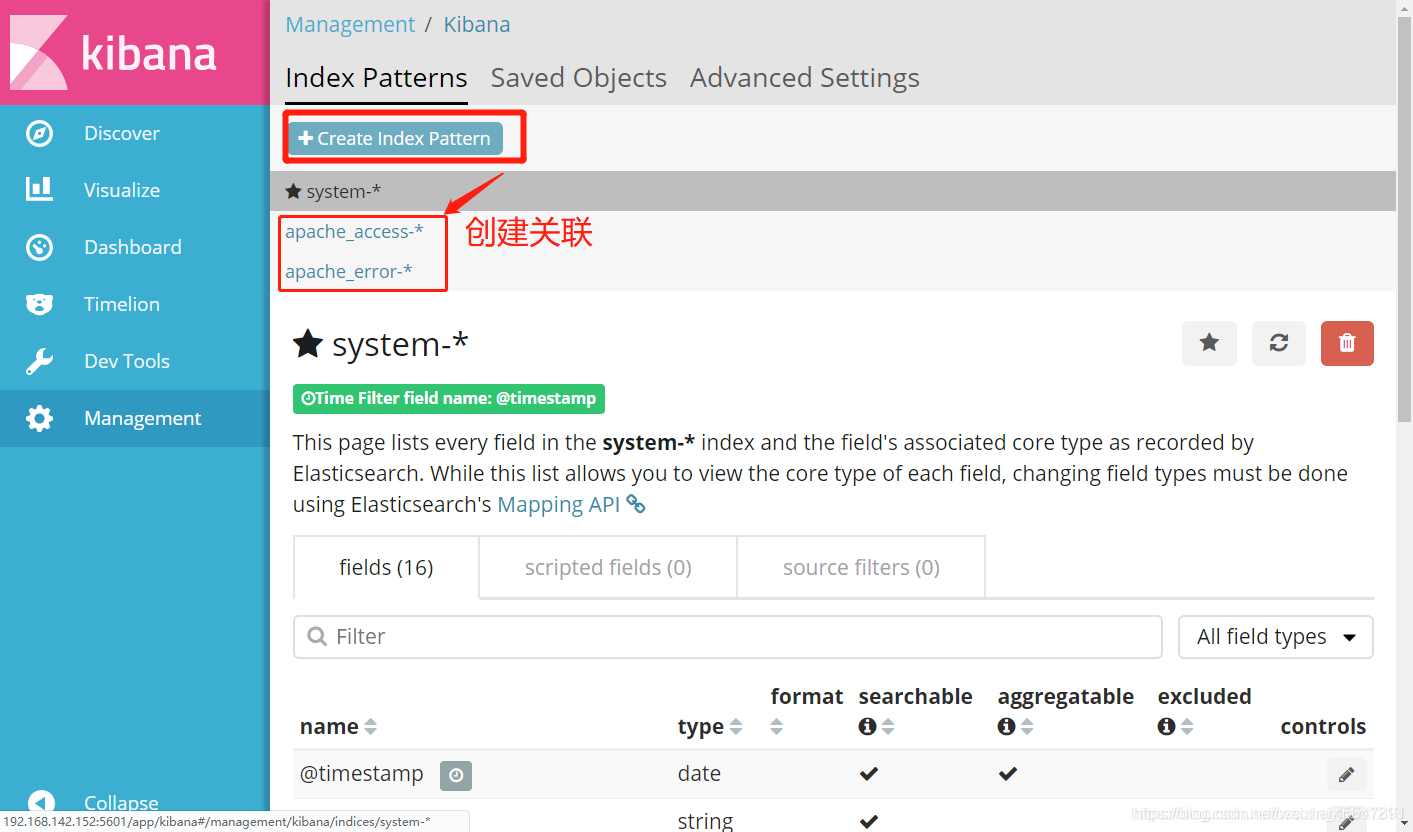
Task: Click excluded column info icon
Action: pyautogui.click(x=1166, y=727)
